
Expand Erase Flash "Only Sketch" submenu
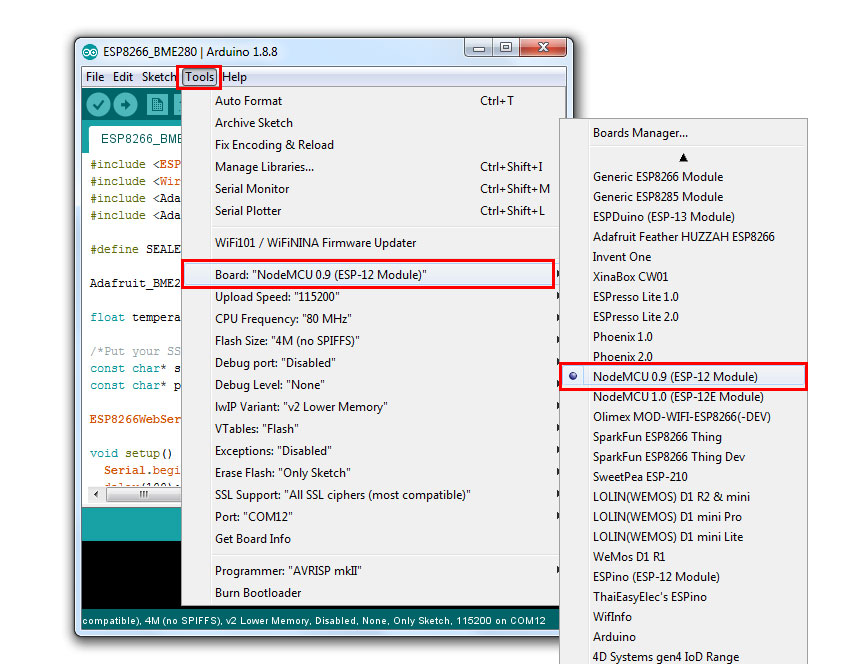370,473
